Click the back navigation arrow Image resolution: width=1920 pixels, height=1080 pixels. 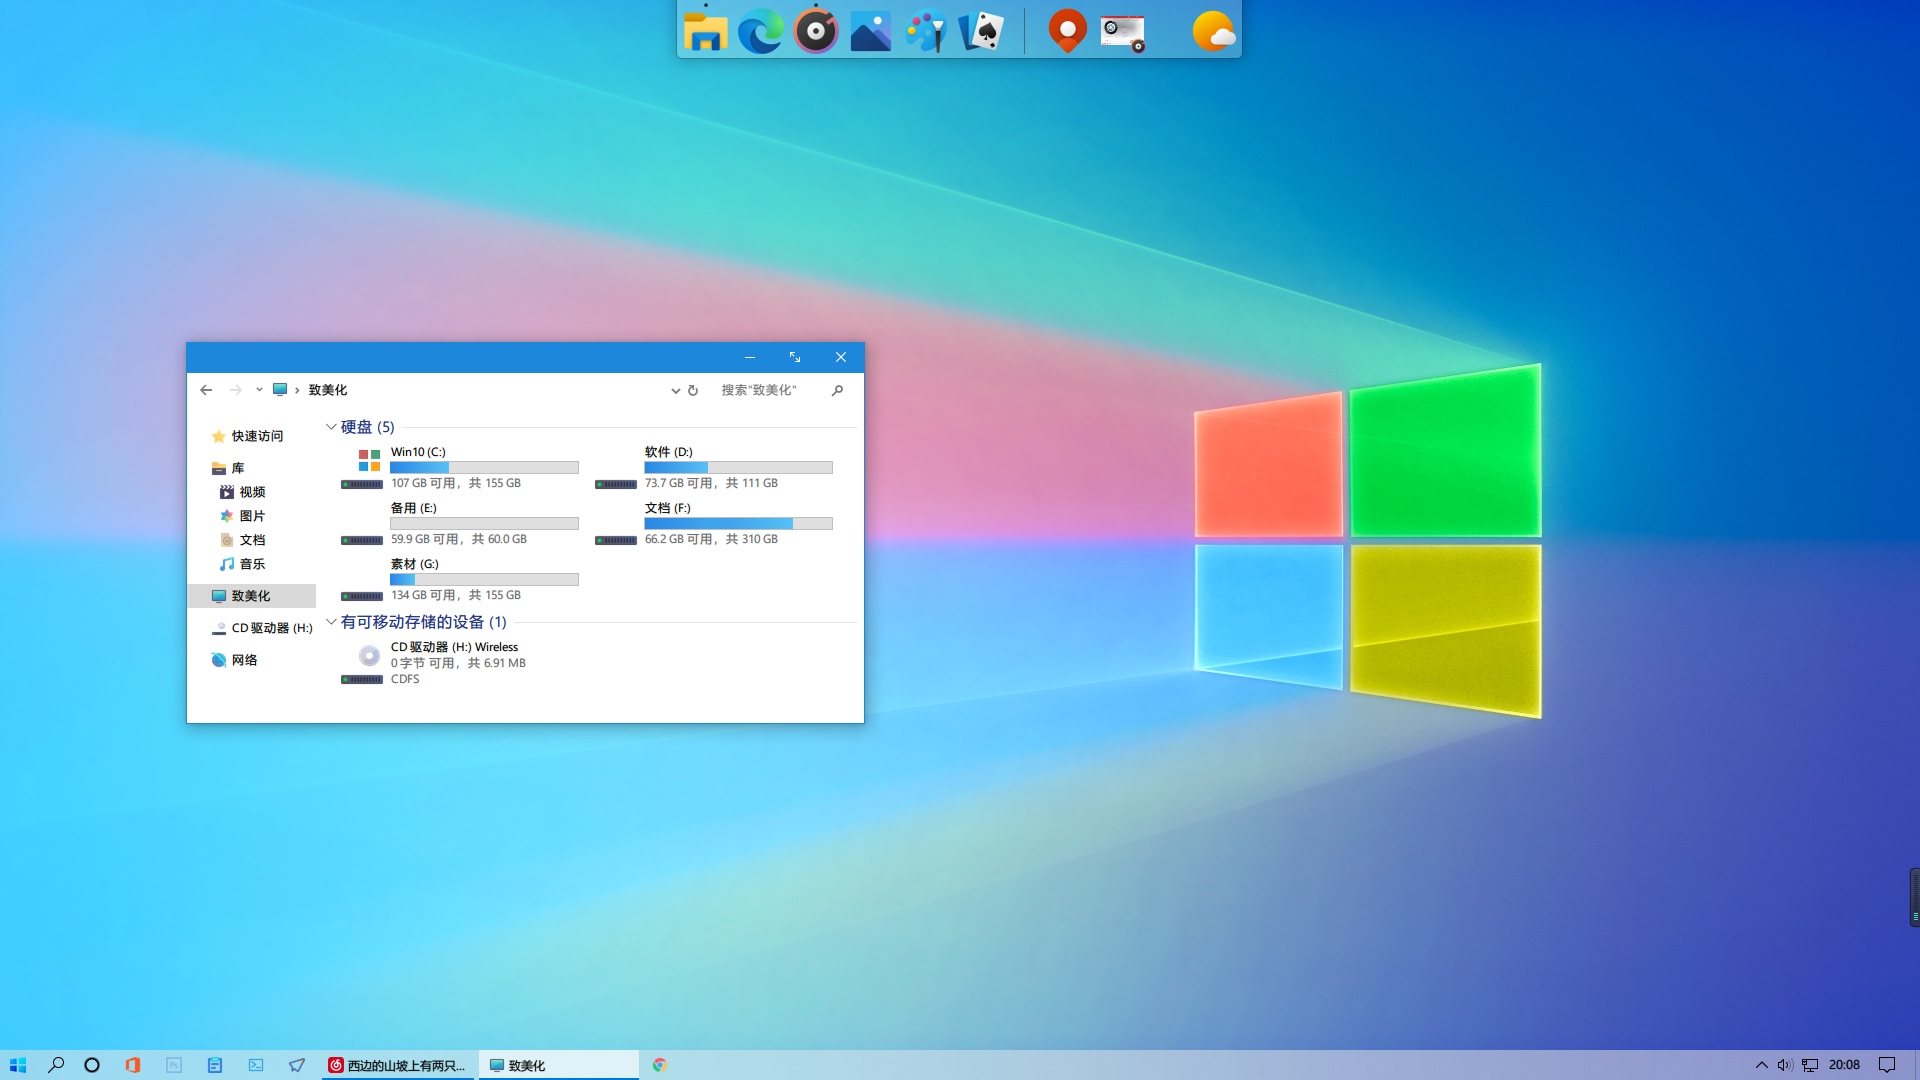click(206, 390)
